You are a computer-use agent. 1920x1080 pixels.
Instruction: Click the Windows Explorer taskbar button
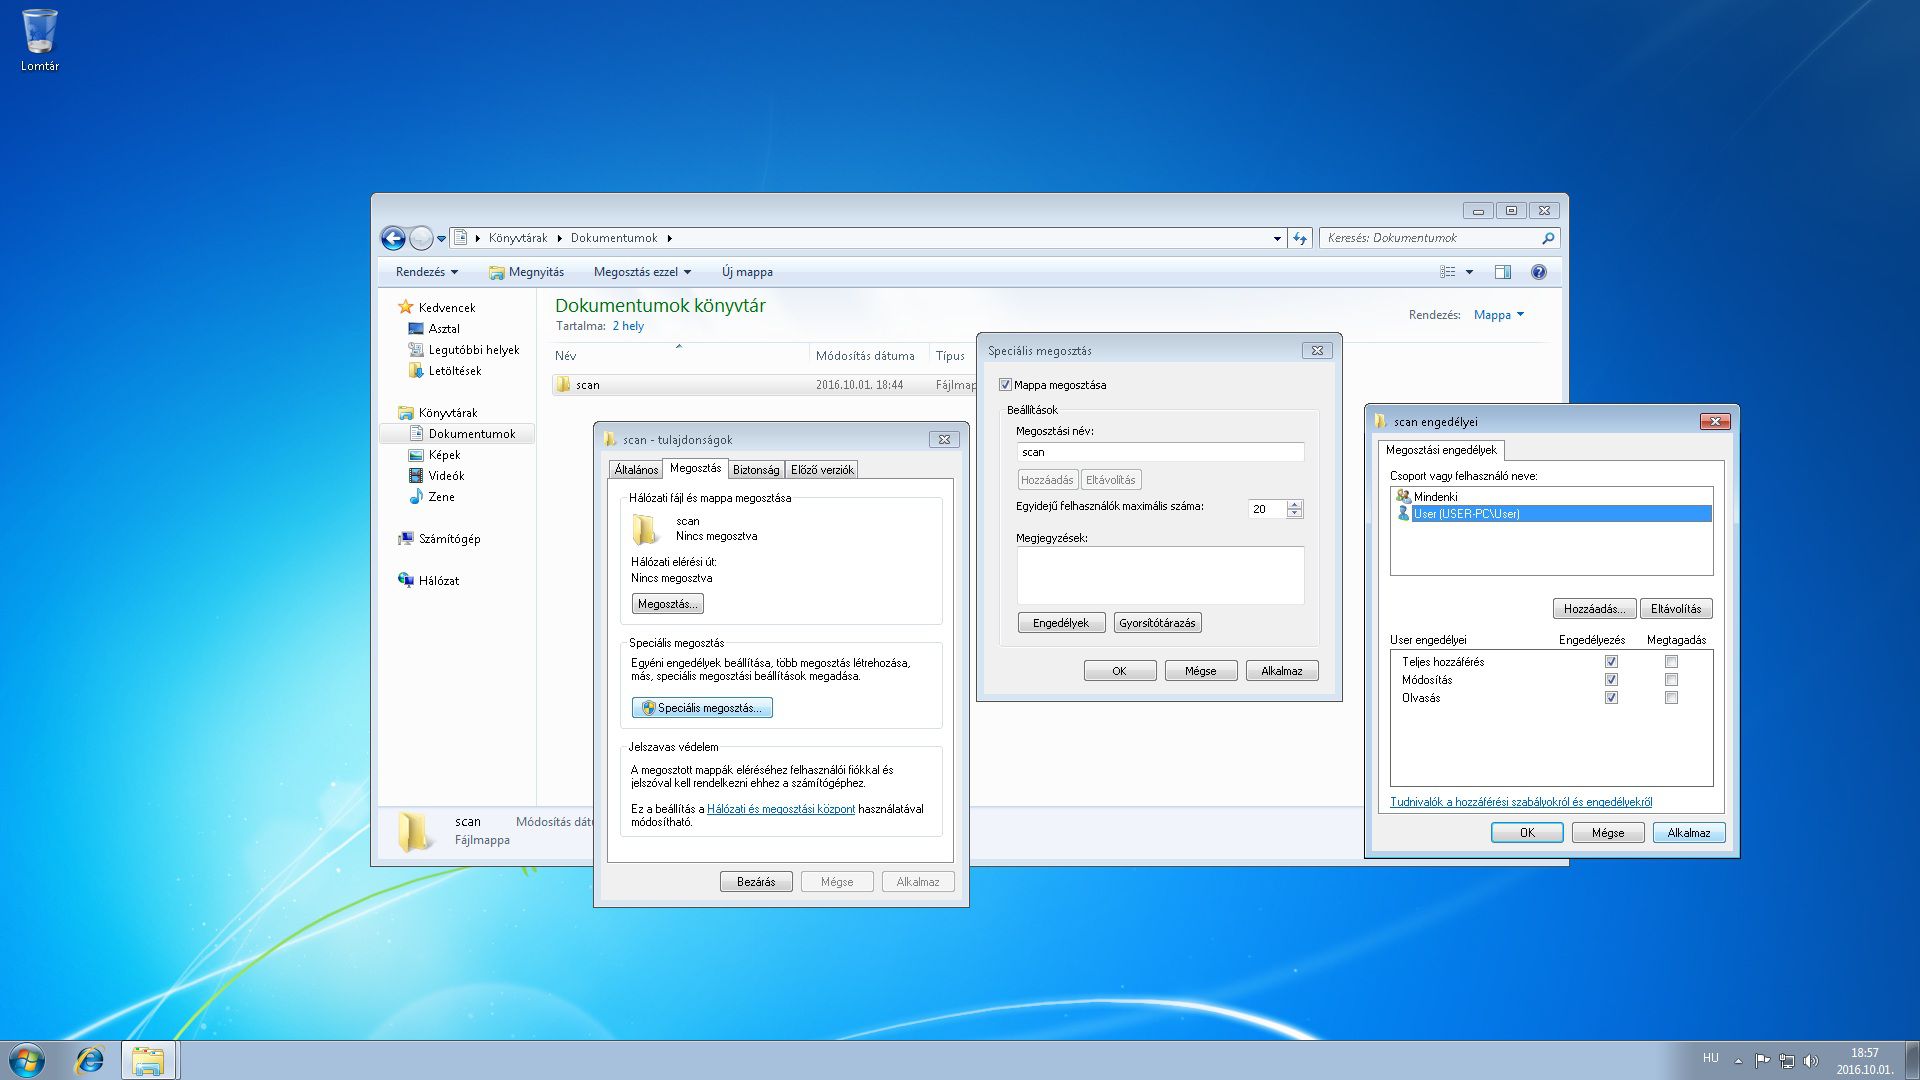(x=149, y=1060)
